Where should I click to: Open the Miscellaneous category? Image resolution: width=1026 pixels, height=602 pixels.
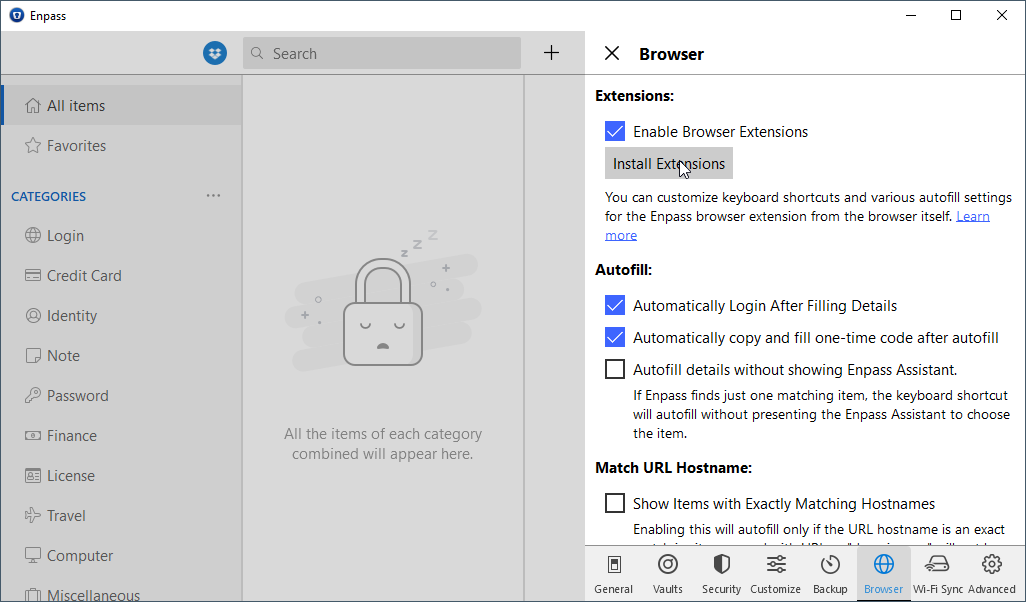click(122, 592)
